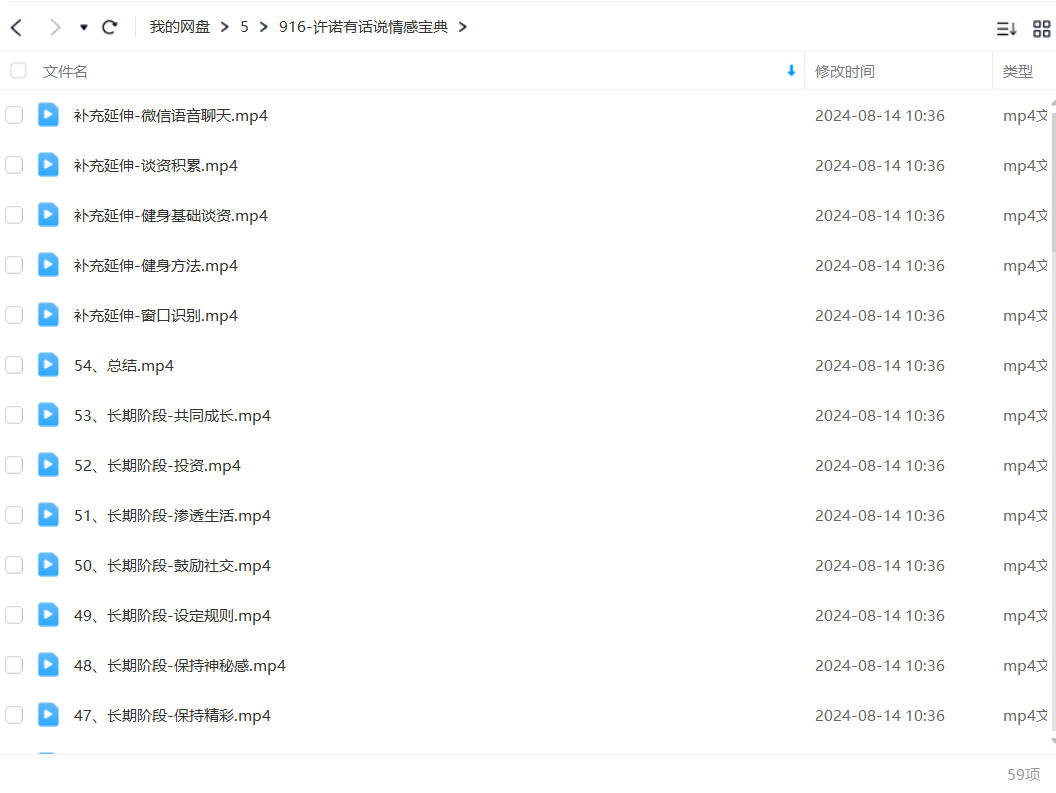Click video icon of 53、长期阶段-共同成长.mp4
The image size is (1056, 793).
tap(48, 415)
